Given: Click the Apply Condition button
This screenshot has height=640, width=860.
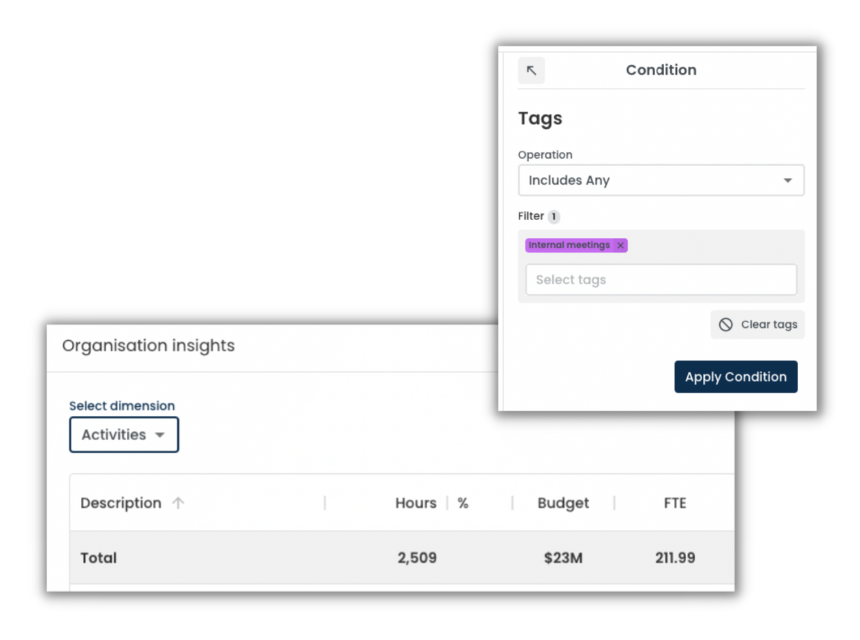Looking at the screenshot, I should point(735,377).
